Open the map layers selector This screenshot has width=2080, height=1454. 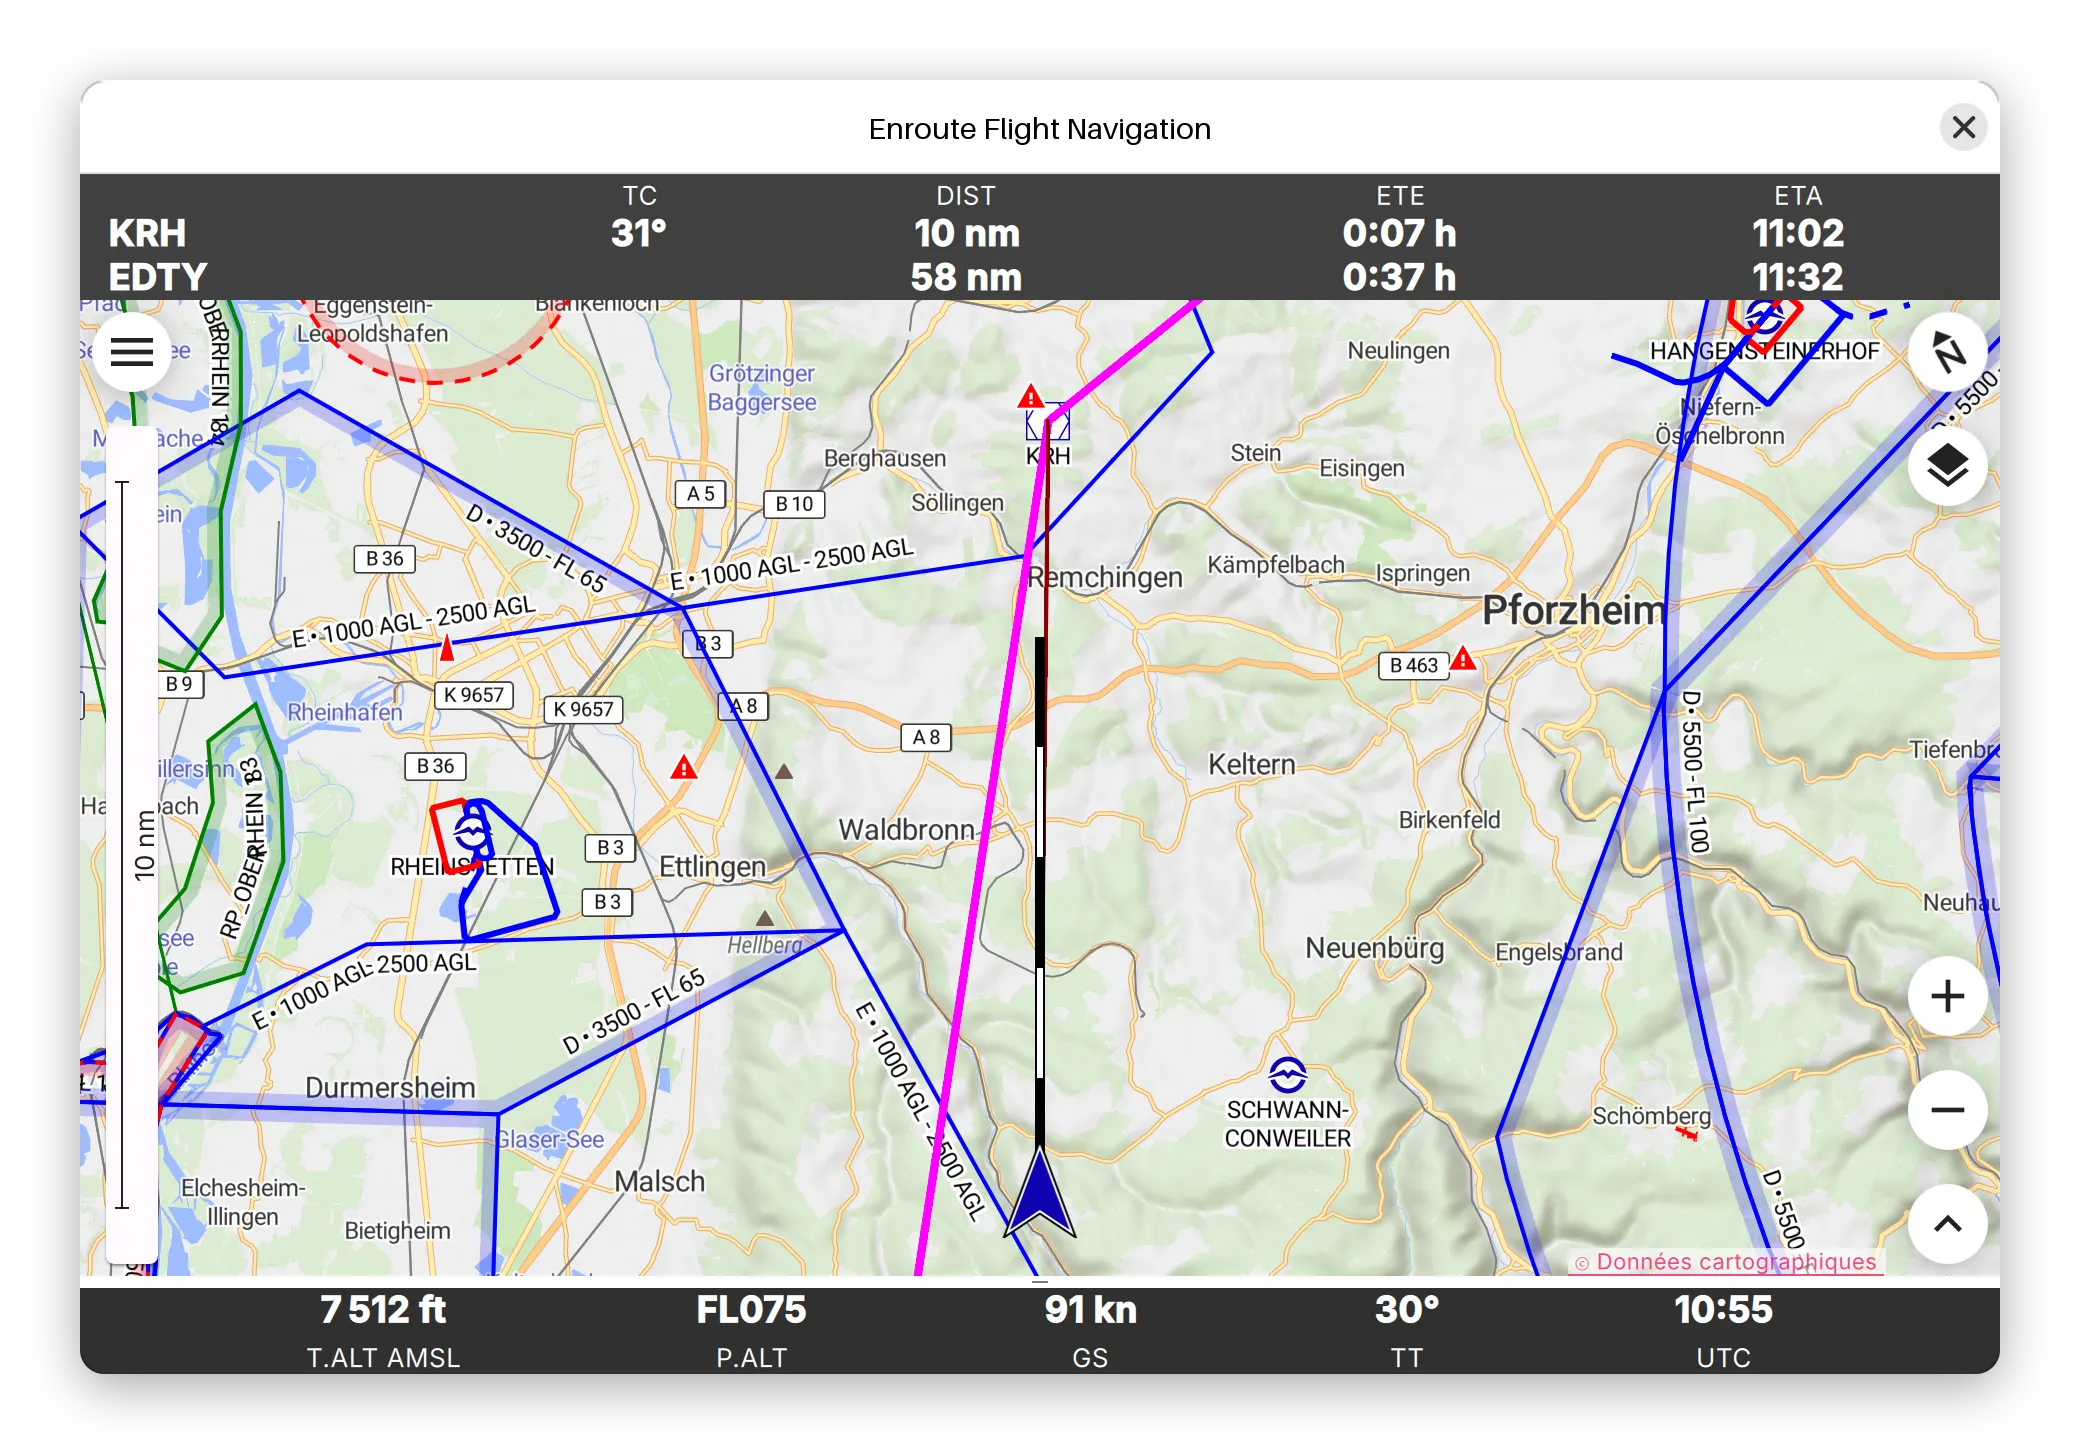[x=1947, y=466]
